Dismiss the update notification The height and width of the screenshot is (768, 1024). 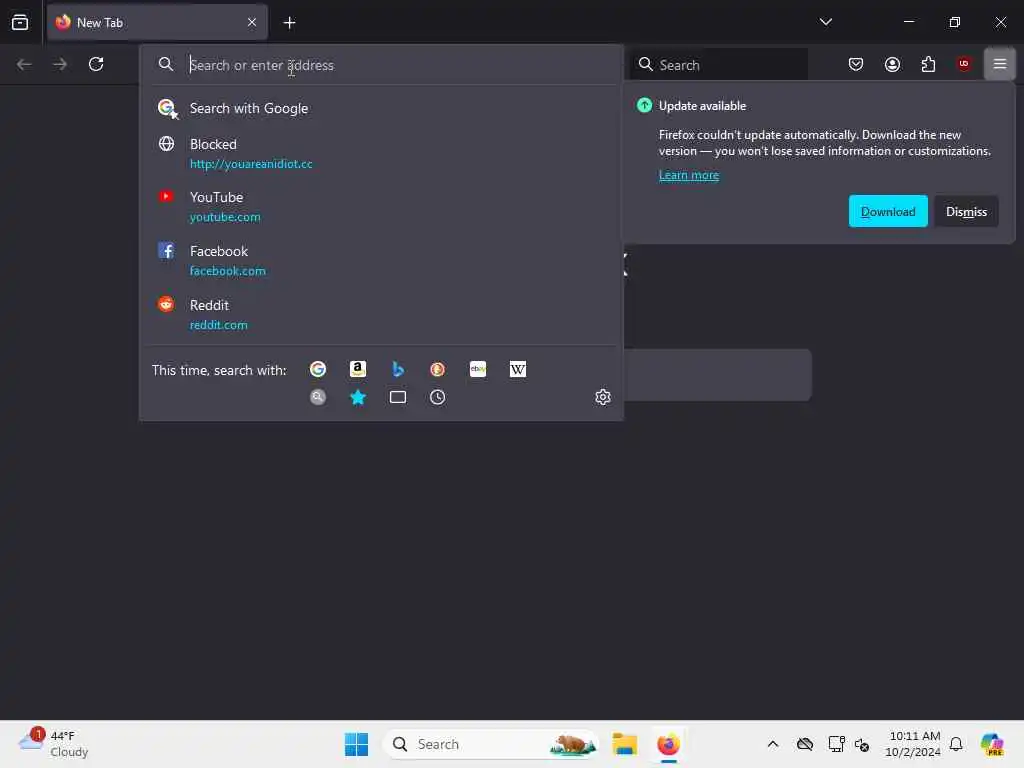(x=966, y=212)
